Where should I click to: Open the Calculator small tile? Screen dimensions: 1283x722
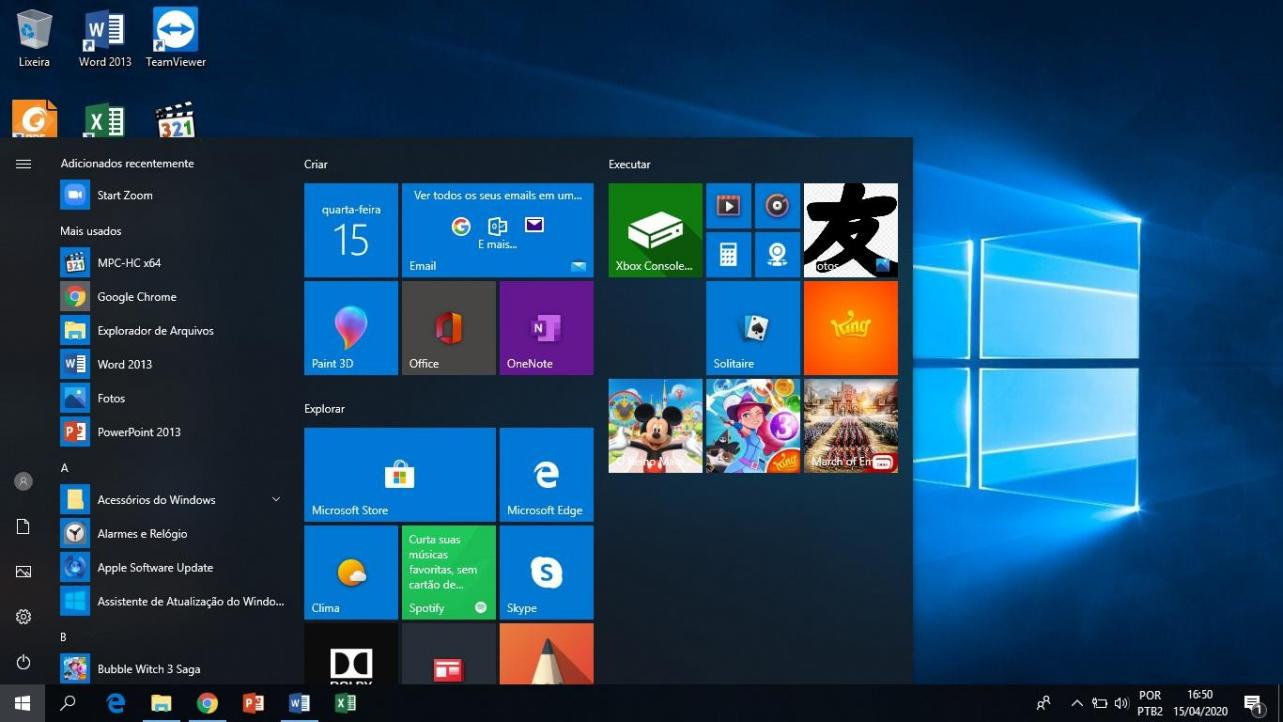(x=729, y=255)
